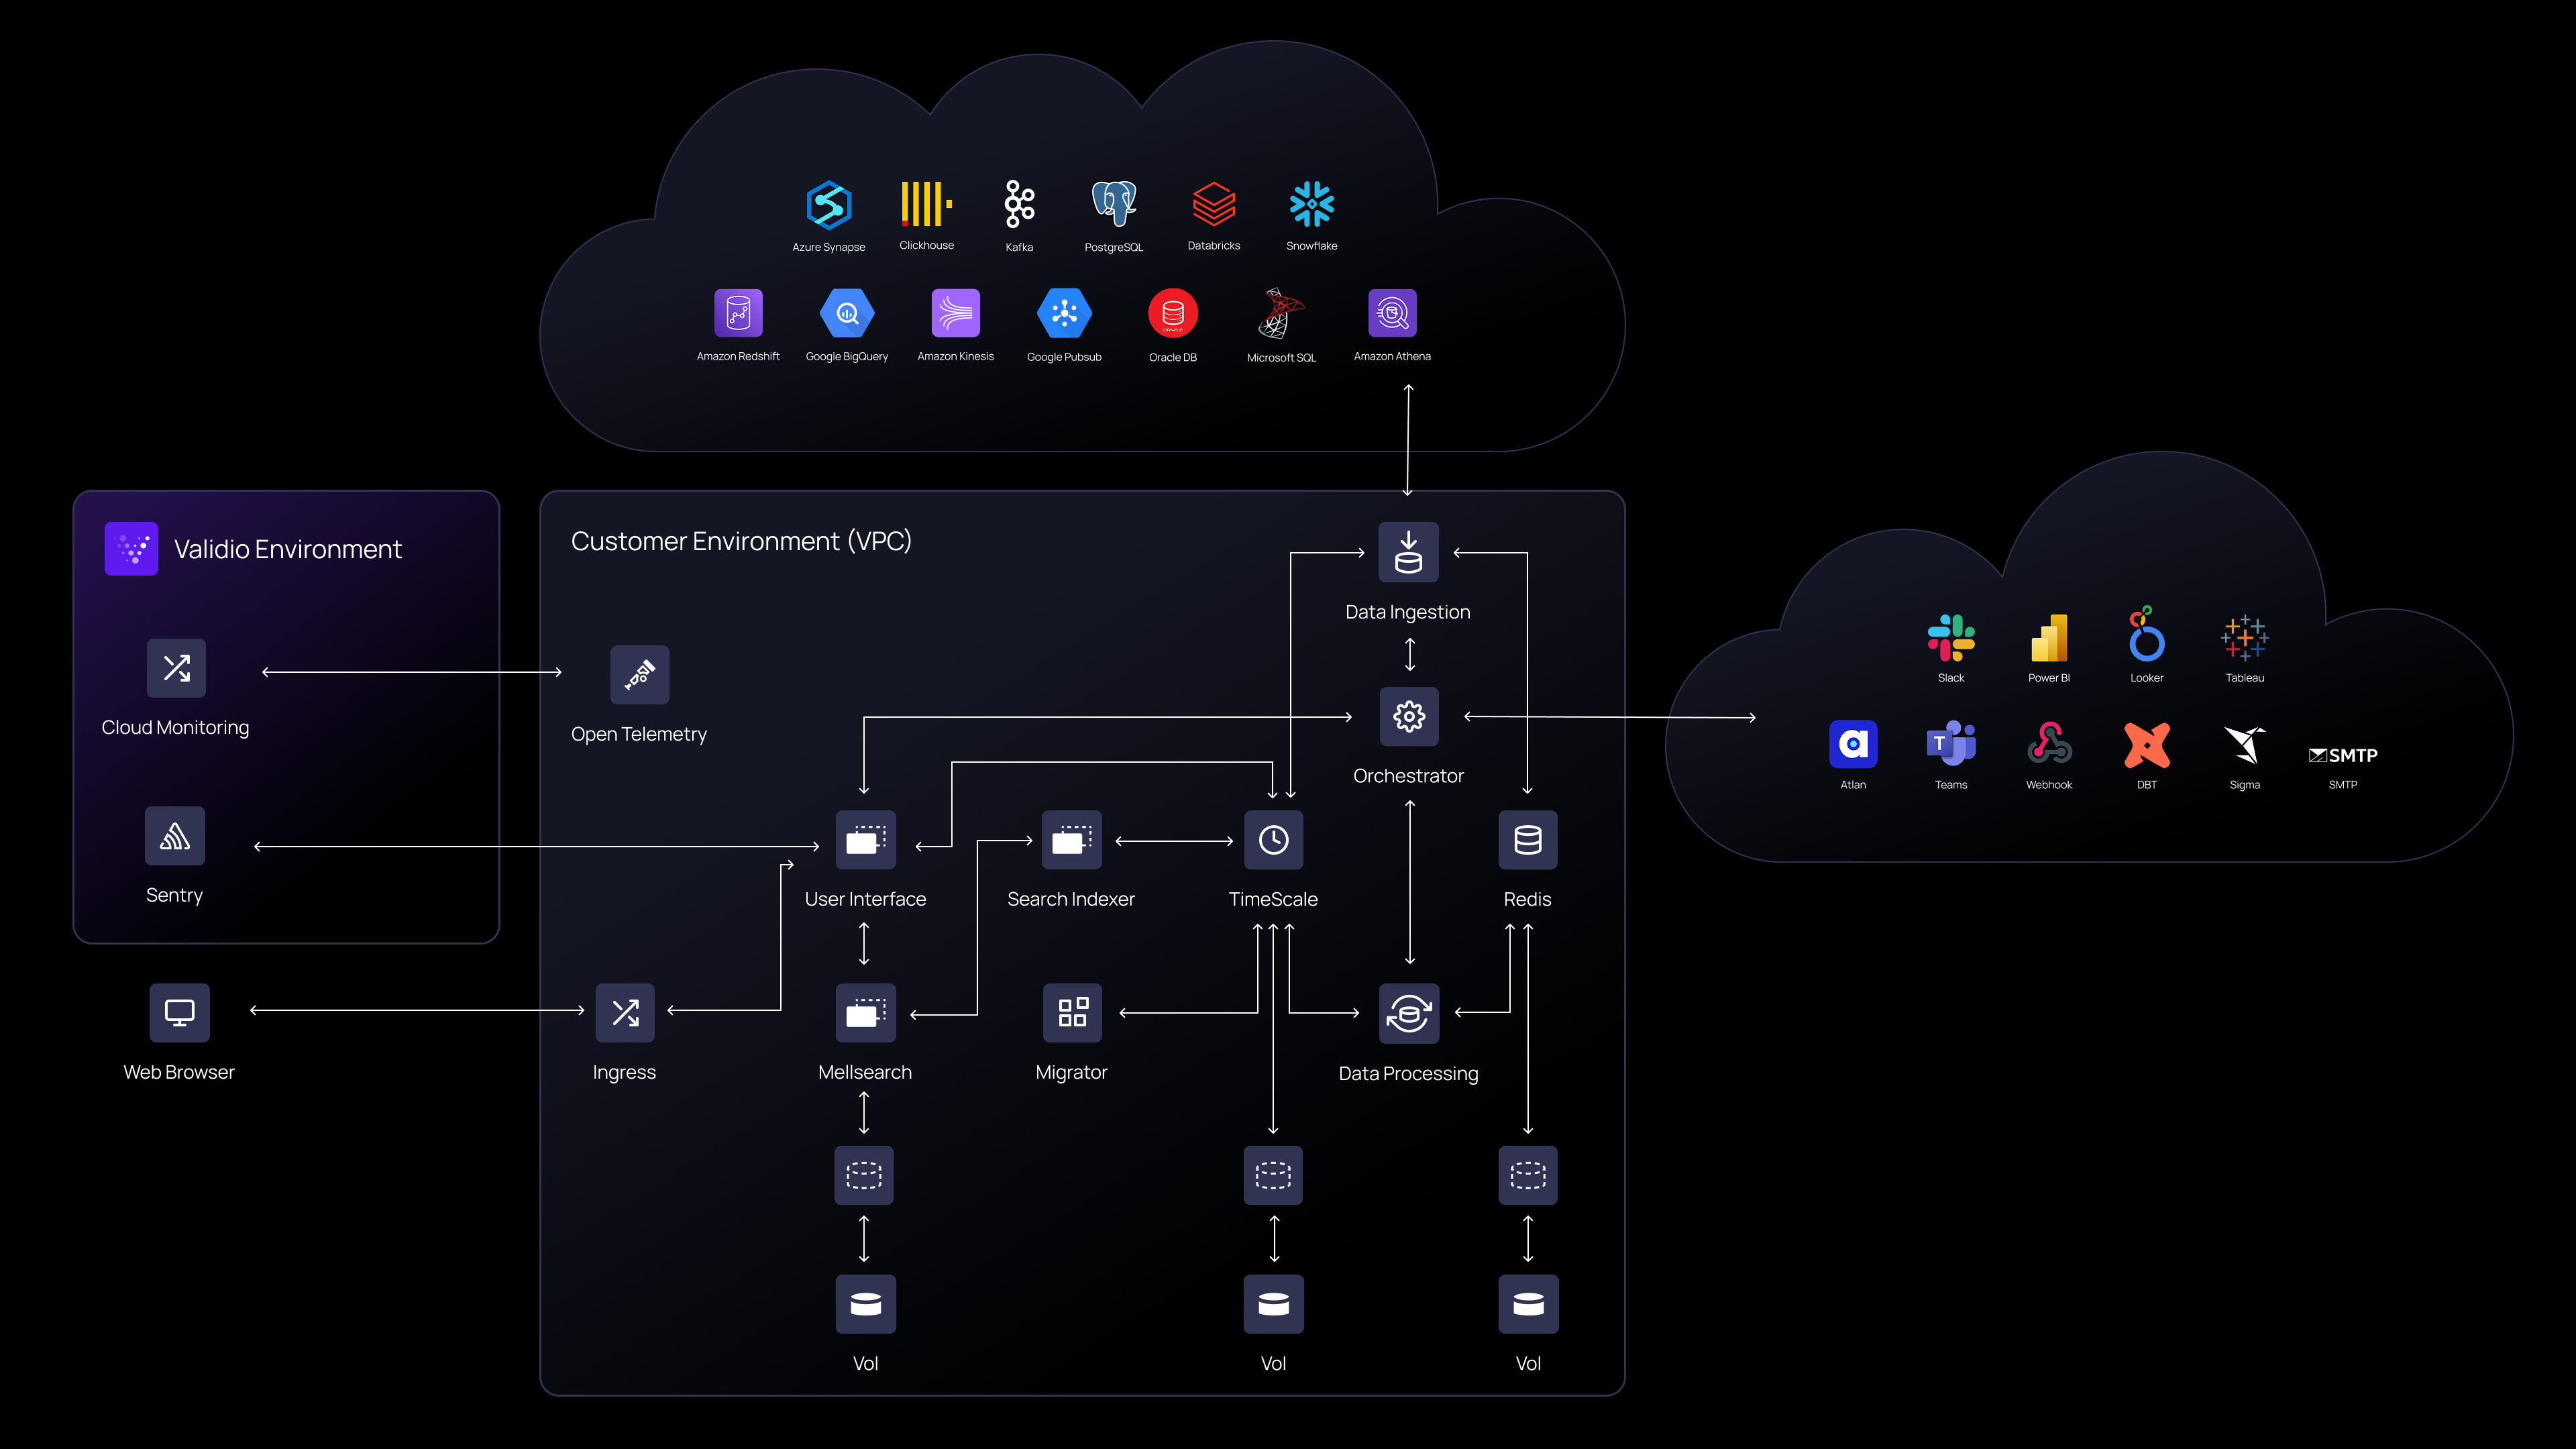Select the "Redis" label
Viewport: 2576px width, 1449px height.
tap(1527, 899)
